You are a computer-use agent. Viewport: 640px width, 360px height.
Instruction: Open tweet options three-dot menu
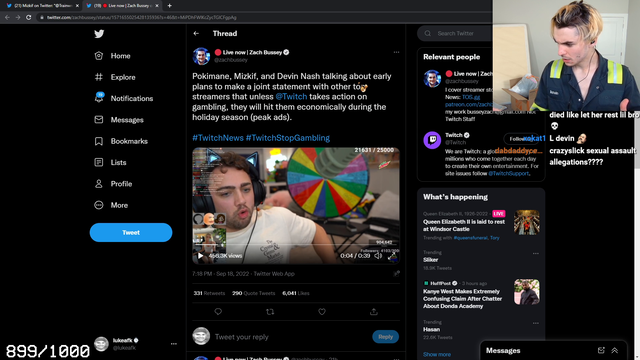pyautogui.click(x=396, y=52)
